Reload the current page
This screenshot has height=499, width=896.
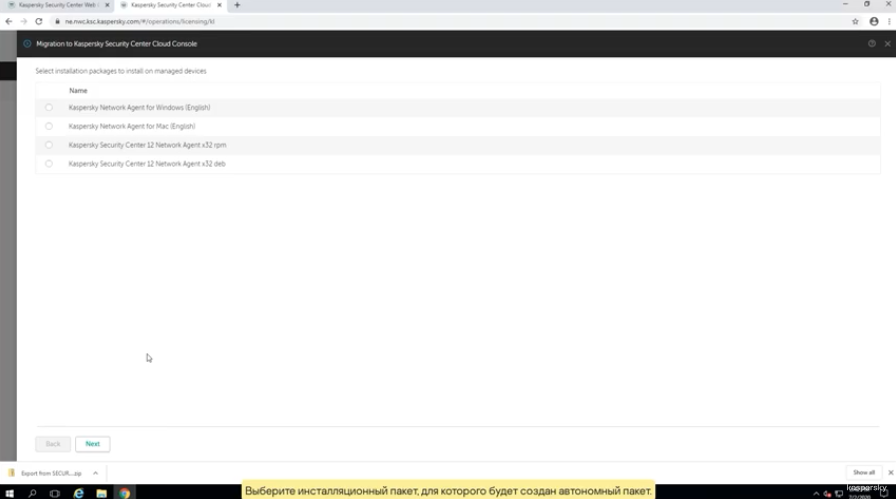click(x=39, y=22)
